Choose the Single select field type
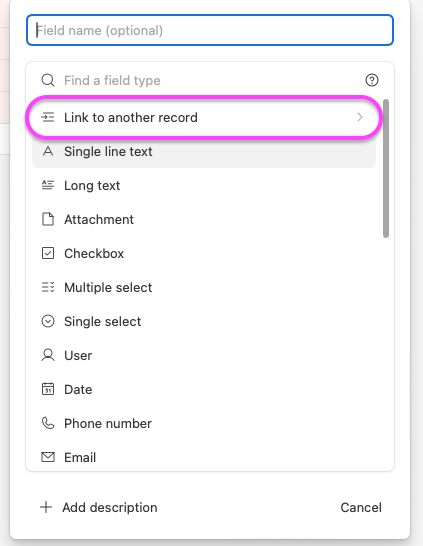 (204, 321)
